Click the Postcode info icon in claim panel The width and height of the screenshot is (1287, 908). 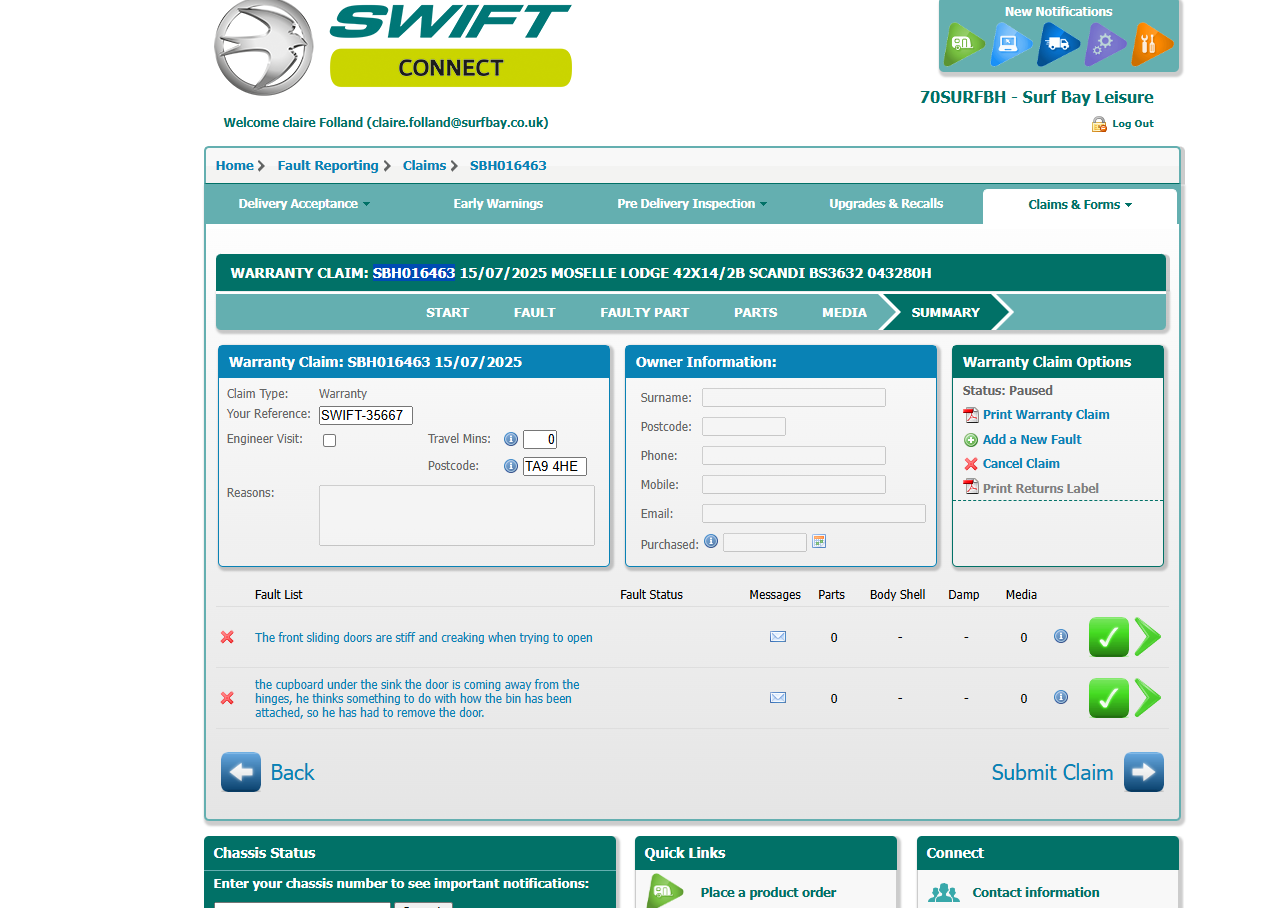[511, 466]
